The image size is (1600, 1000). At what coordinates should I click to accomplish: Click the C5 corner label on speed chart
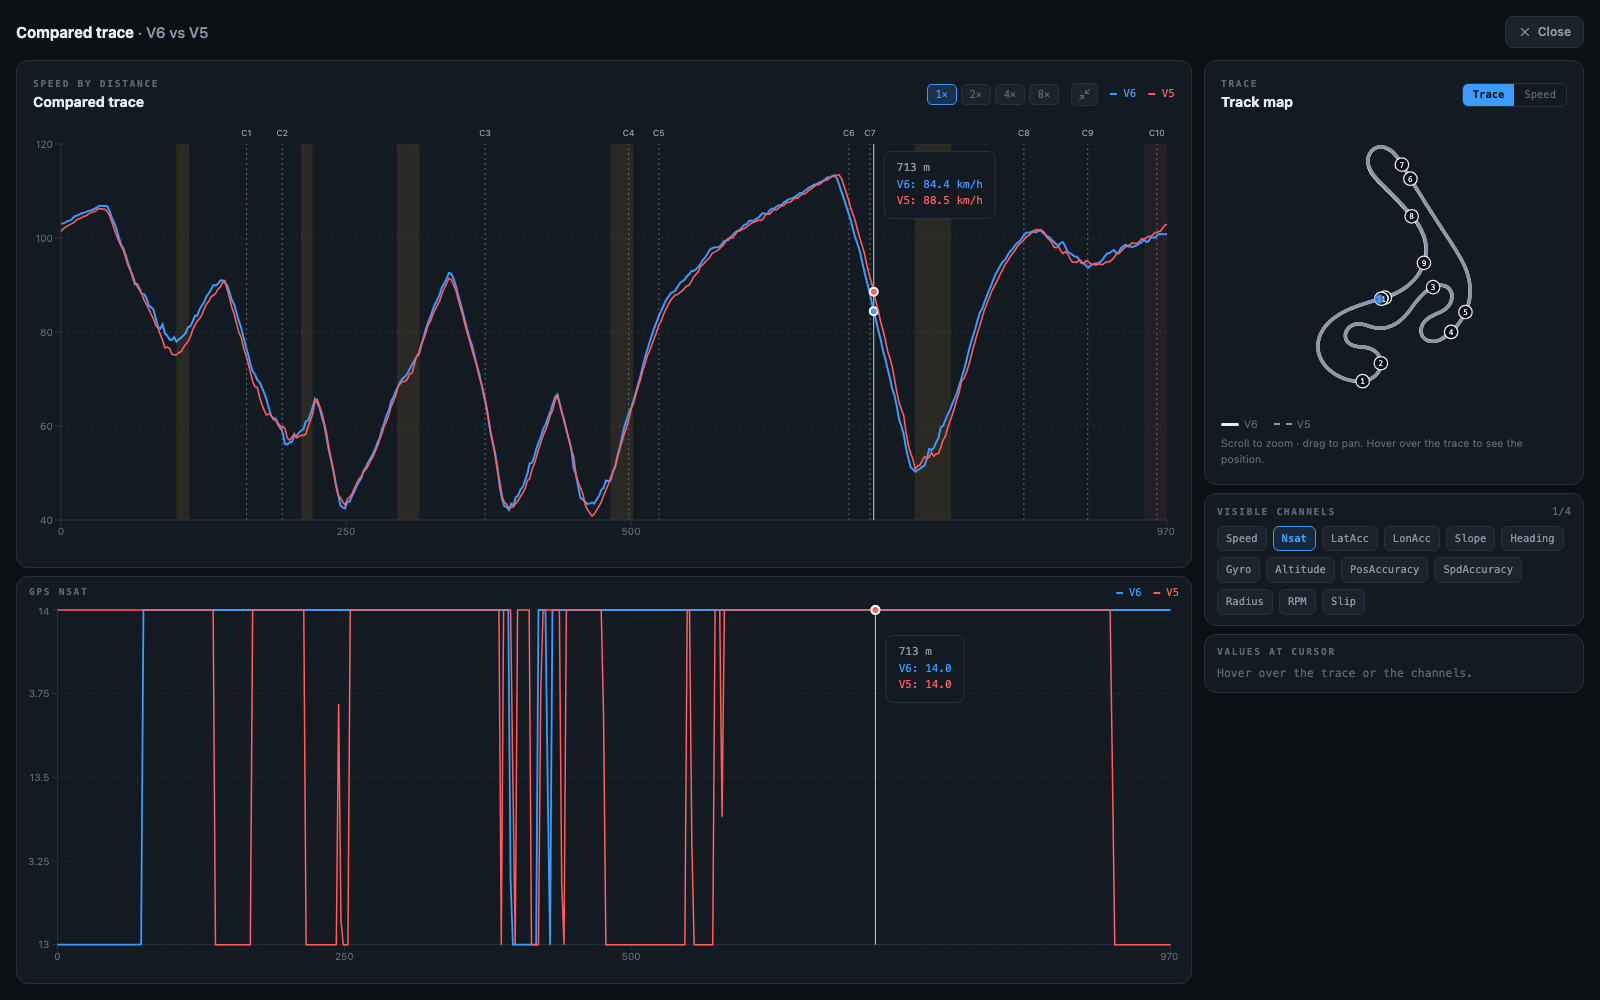(x=659, y=133)
